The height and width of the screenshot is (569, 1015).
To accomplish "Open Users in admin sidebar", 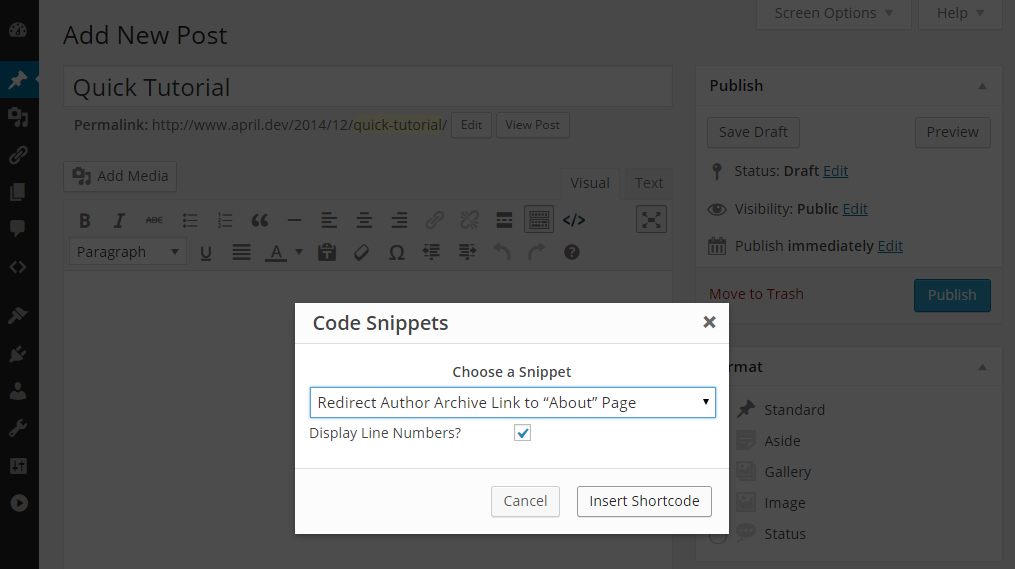I will (18, 391).
